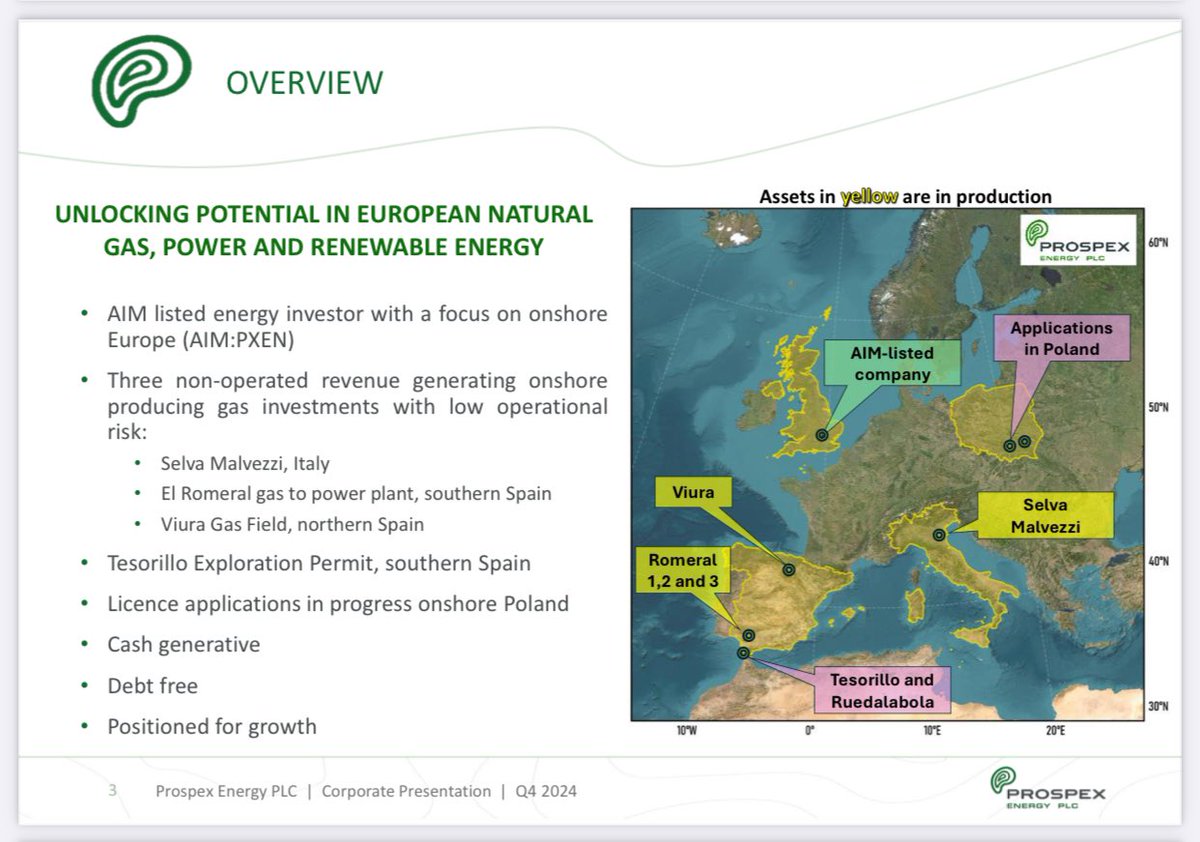Viewport: 1200px width, 842px height.
Task: Select the 'Selva Malvezzi' map label
Action: tap(1047, 517)
